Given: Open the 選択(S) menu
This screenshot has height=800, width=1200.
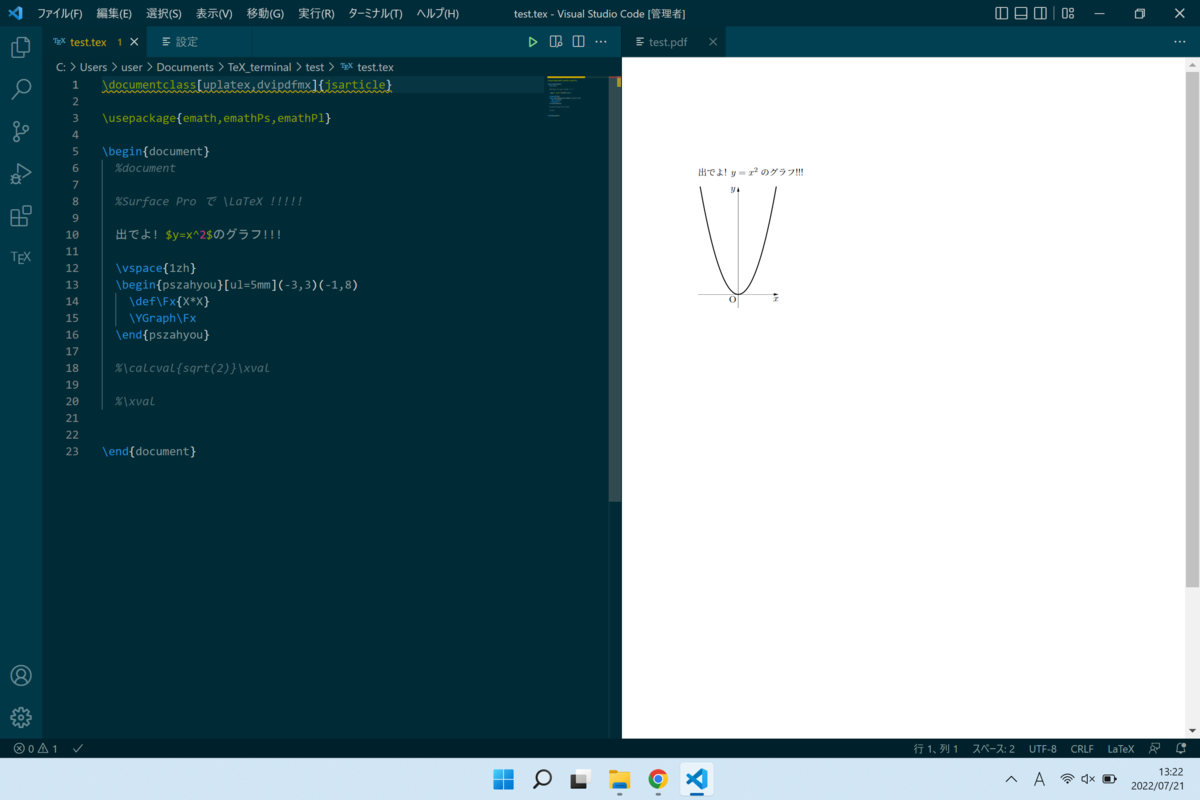Looking at the screenshot, I should tap(164, 13).
